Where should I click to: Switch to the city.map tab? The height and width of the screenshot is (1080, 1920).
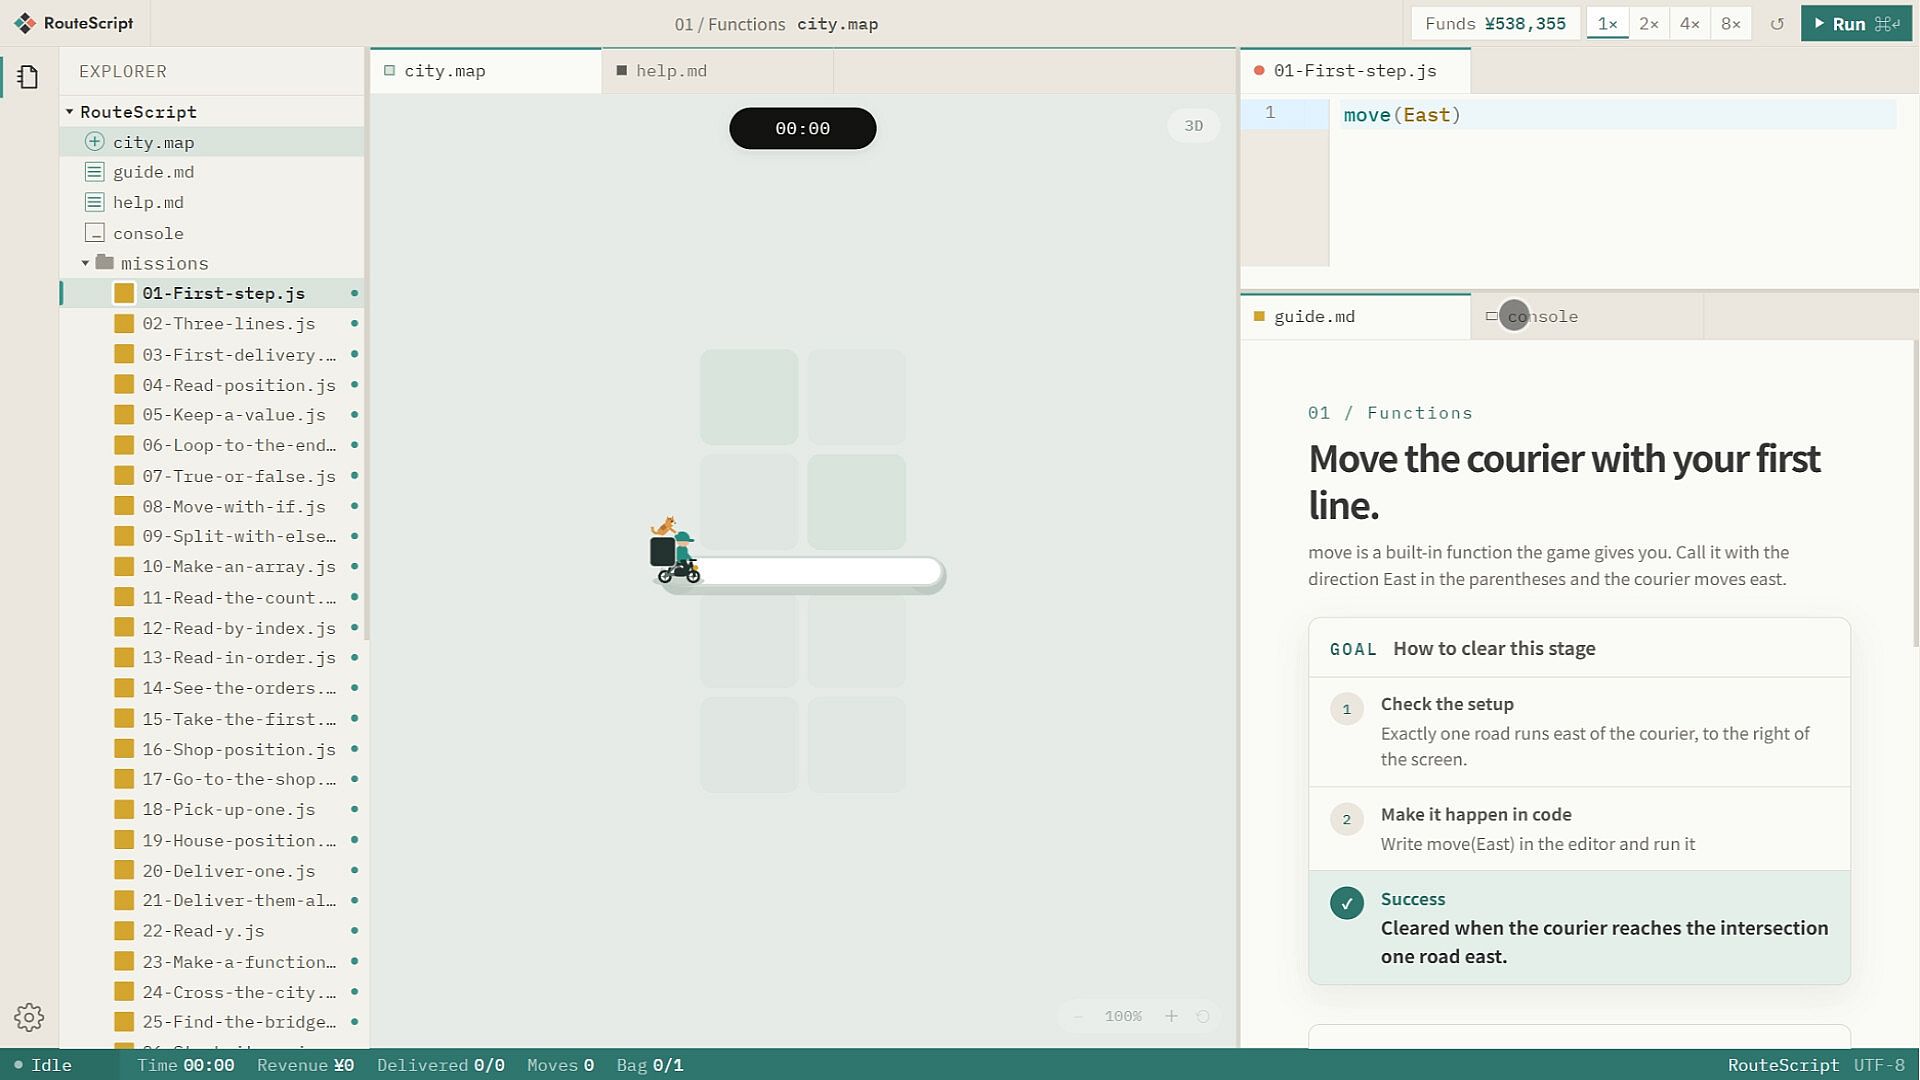(486, 71)
